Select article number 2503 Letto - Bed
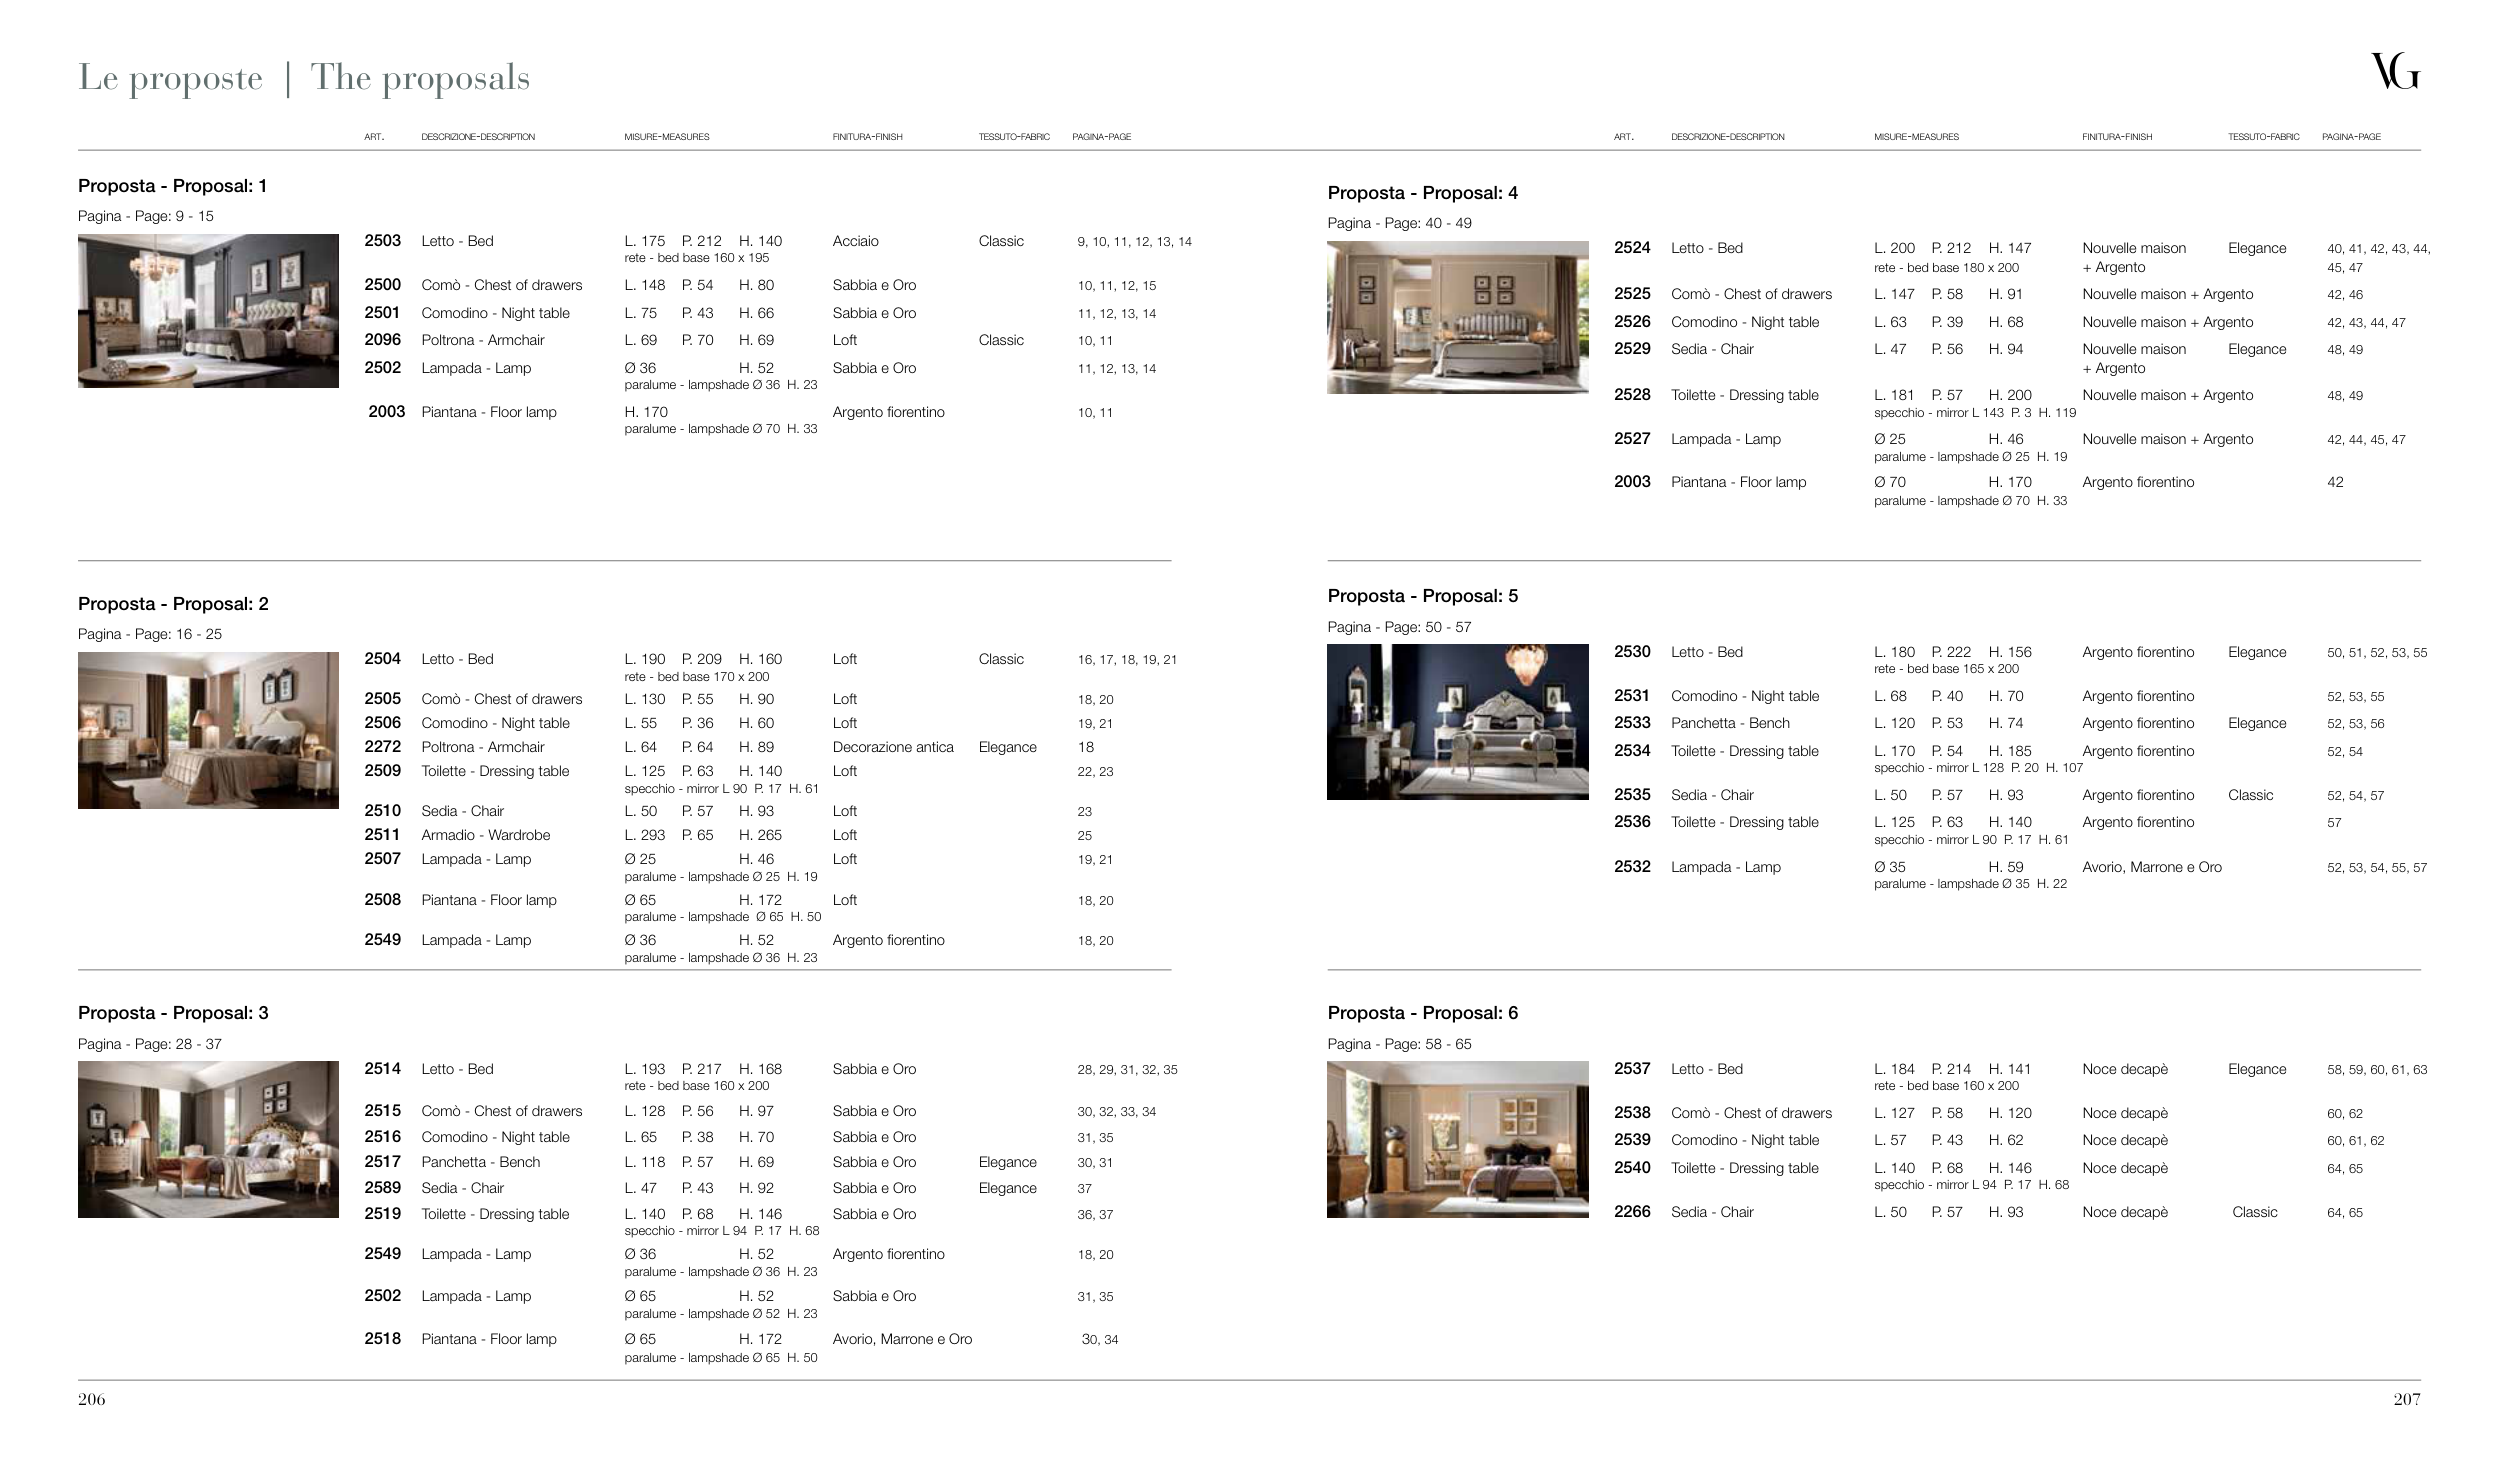The width and height of the screenshot is (2500, 1458). 382,241
